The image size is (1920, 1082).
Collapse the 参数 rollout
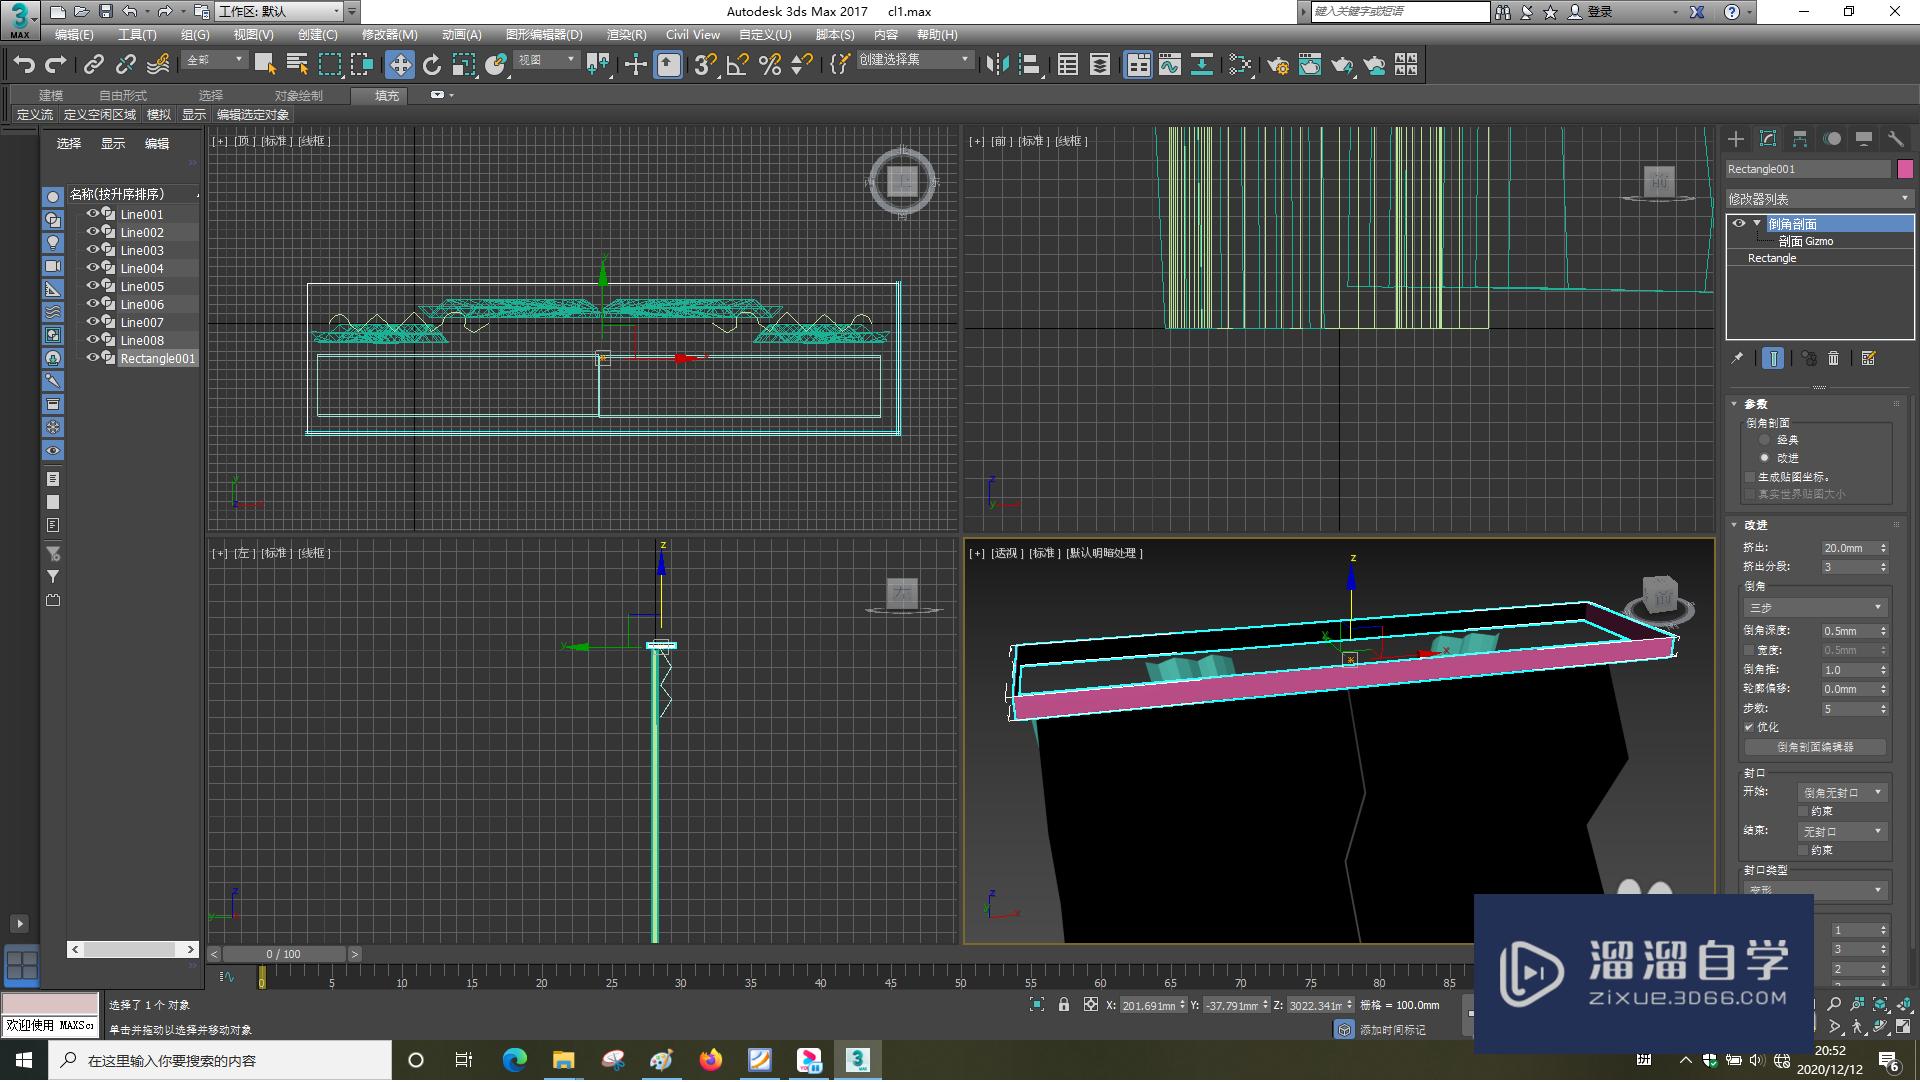(1755, 404)
